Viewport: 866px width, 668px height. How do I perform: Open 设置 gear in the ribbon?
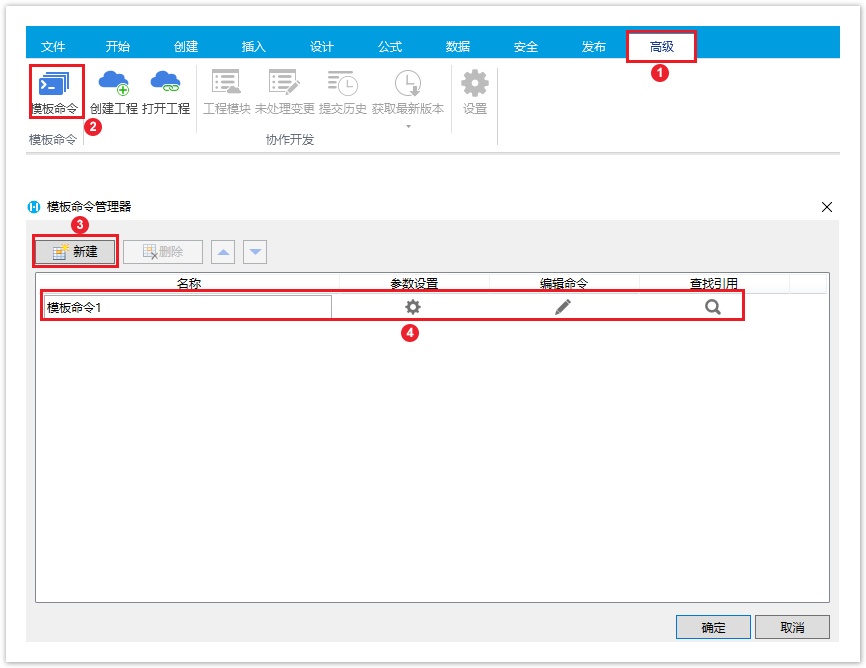pos(474,91)
